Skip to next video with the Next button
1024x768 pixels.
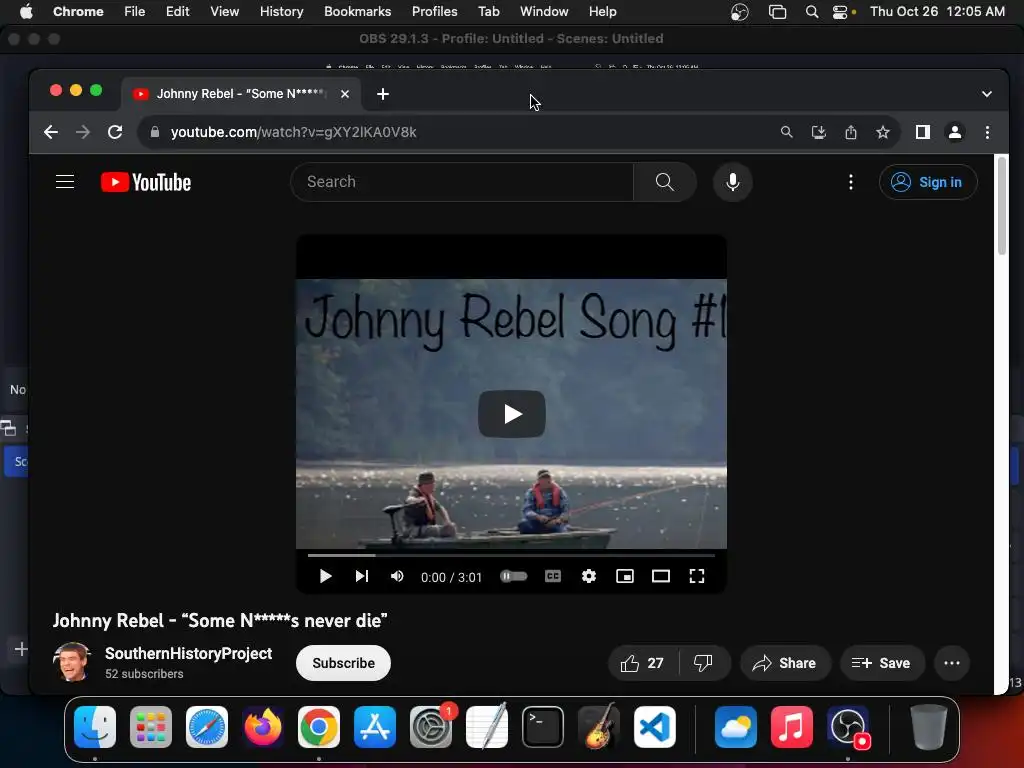pyautogui.click(x=362, y=576)
